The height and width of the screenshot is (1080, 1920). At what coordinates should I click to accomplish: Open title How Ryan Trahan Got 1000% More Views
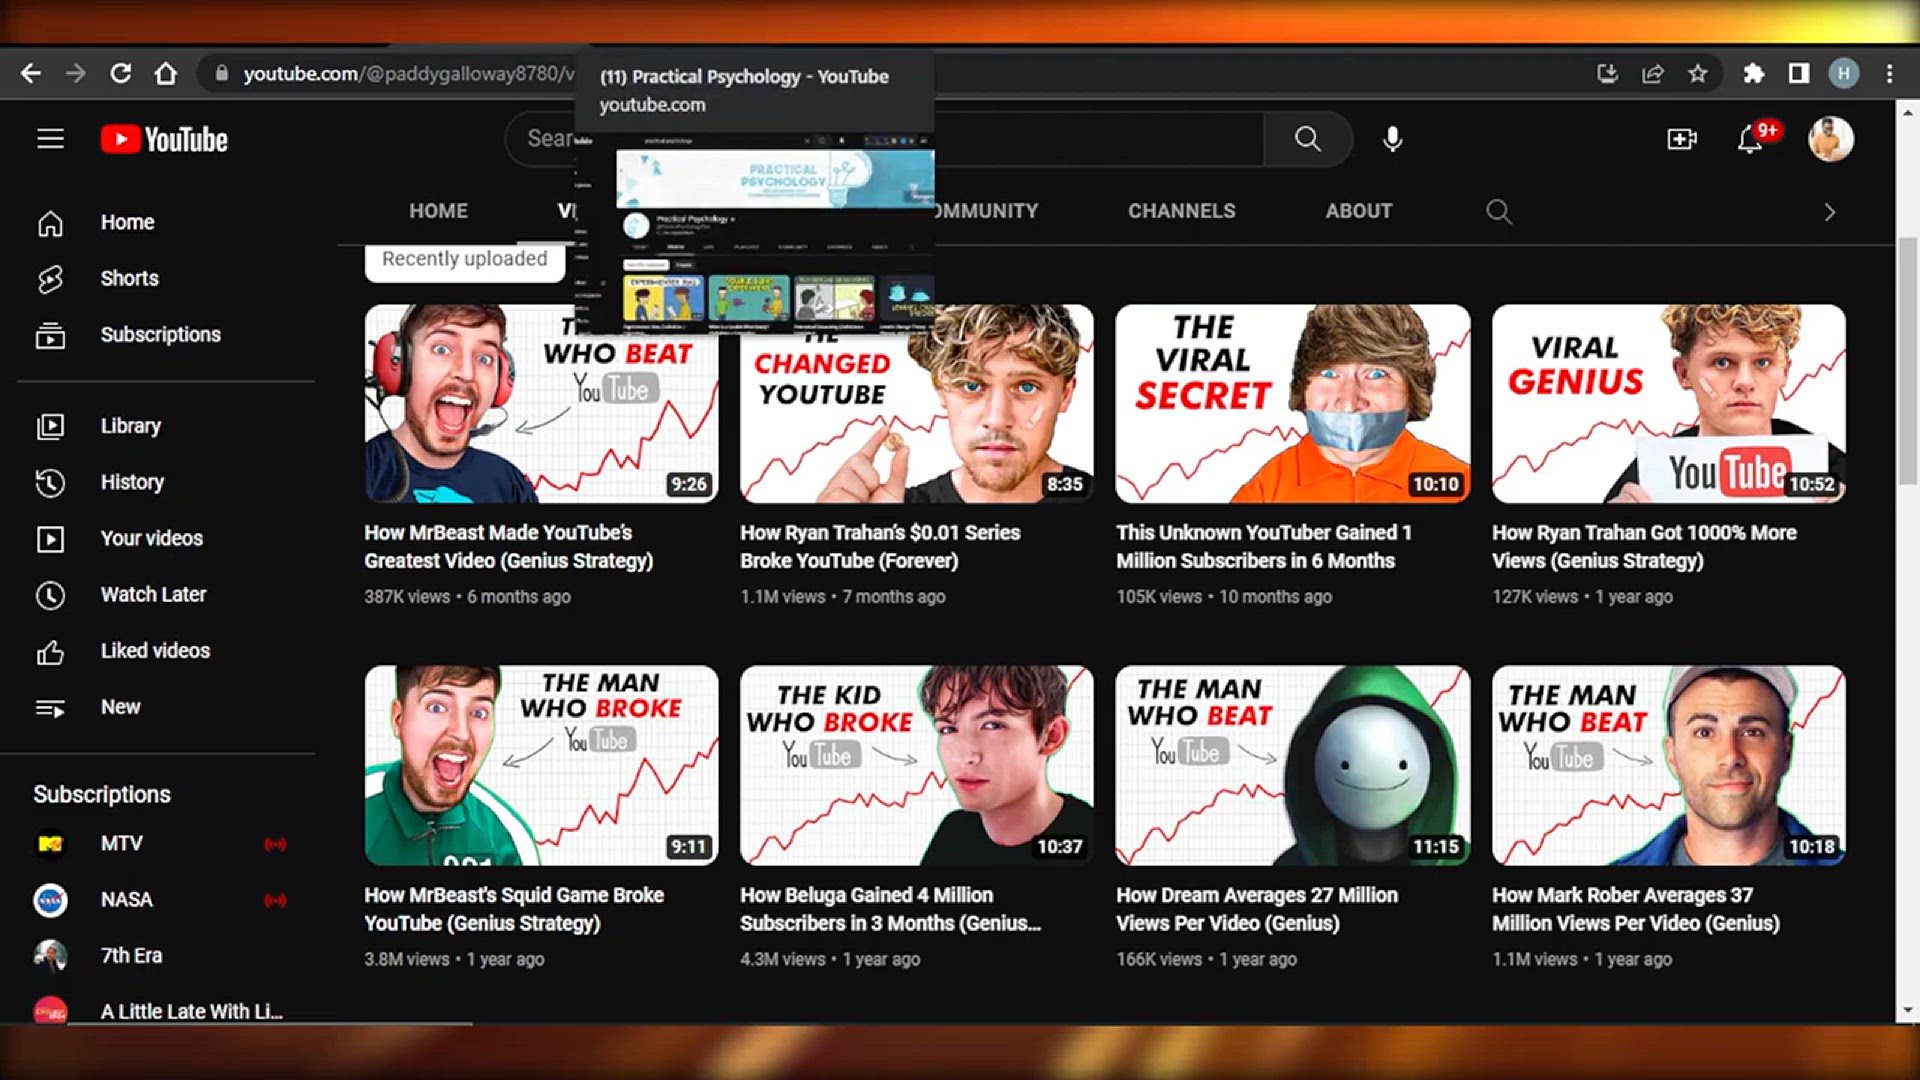pyautogui.click(x=1644, y=547)
